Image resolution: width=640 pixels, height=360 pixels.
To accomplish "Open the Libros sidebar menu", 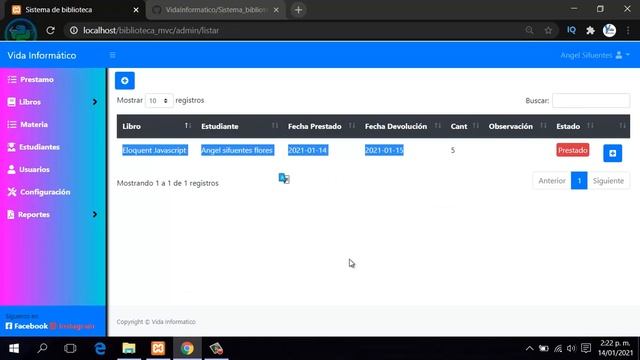I will click(x=30, y=102).
